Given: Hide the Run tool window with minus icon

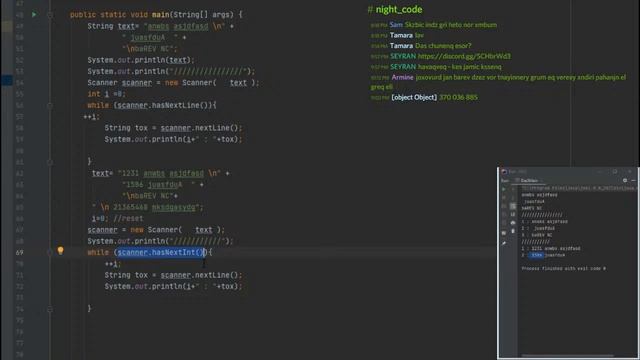Looking at the screenshot, I should tap(633, 180).
